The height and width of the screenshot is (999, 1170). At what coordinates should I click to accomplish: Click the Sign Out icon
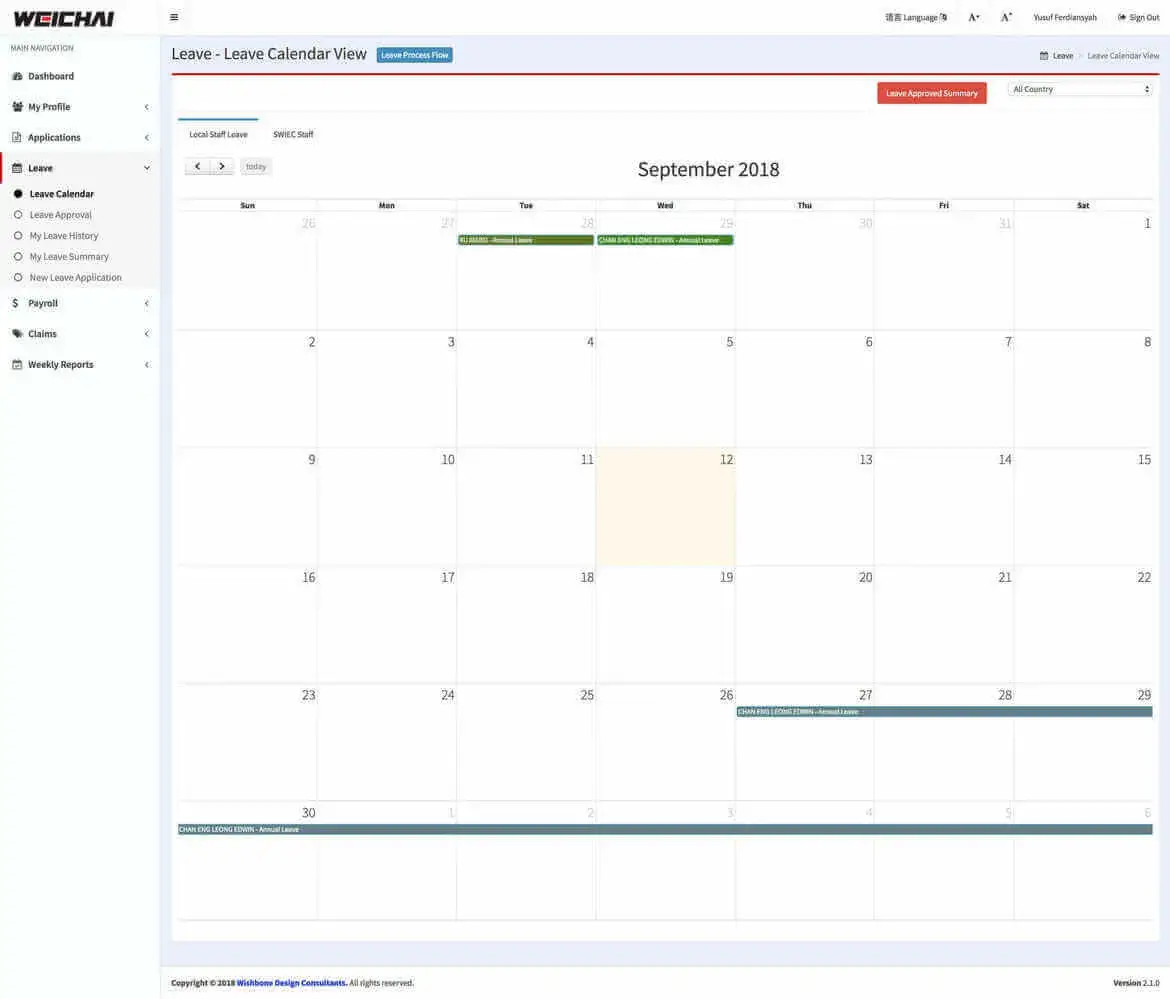(1124, 17)
